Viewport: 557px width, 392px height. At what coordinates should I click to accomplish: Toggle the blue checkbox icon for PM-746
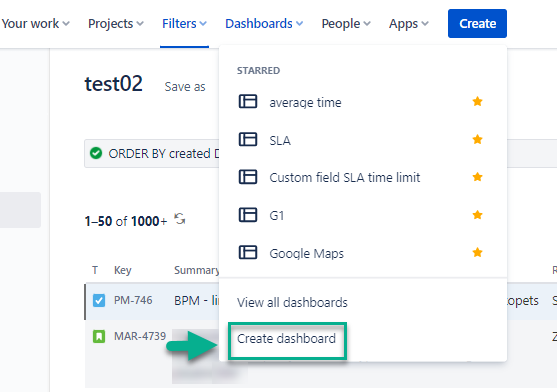pyautogui.click(x=99, y=300)
